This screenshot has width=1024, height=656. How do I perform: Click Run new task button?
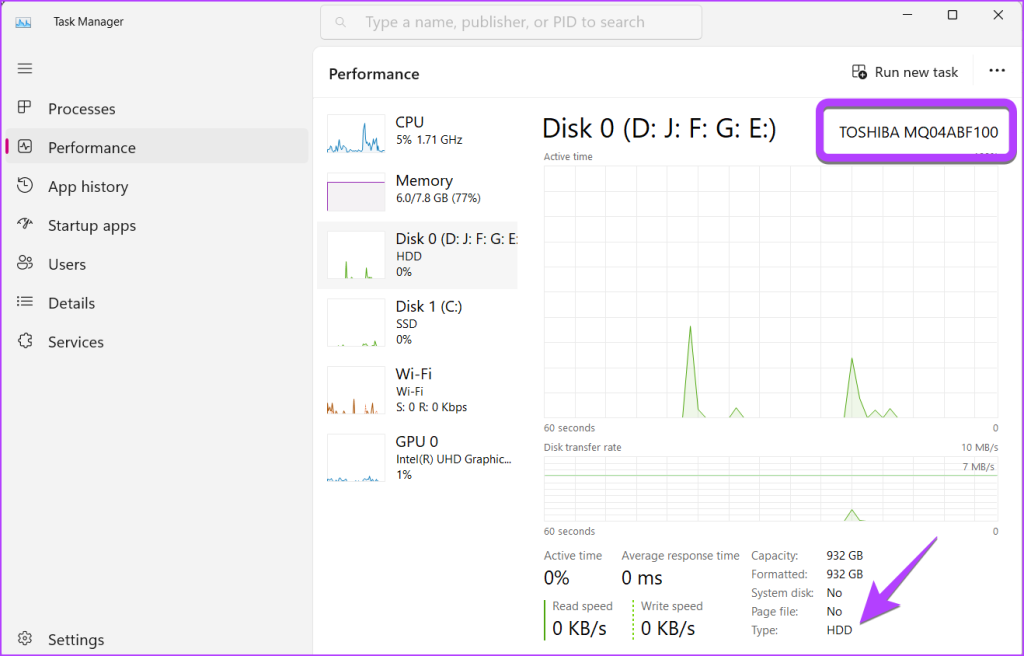pyautogui.click(x=904, y=72)
